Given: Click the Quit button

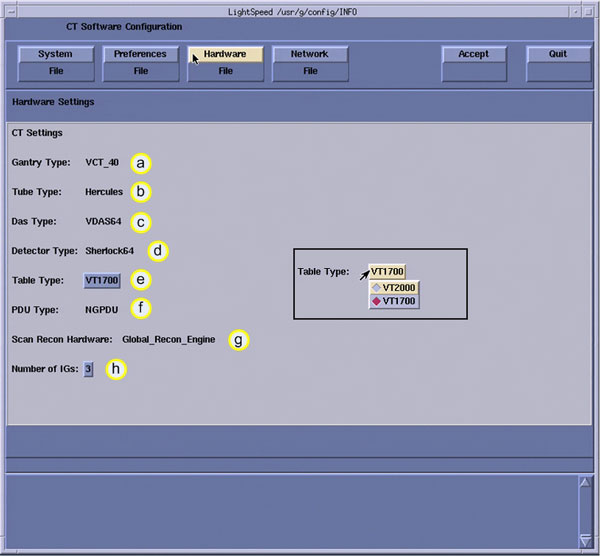Looking at the screenshot, I should coord(557,62).
